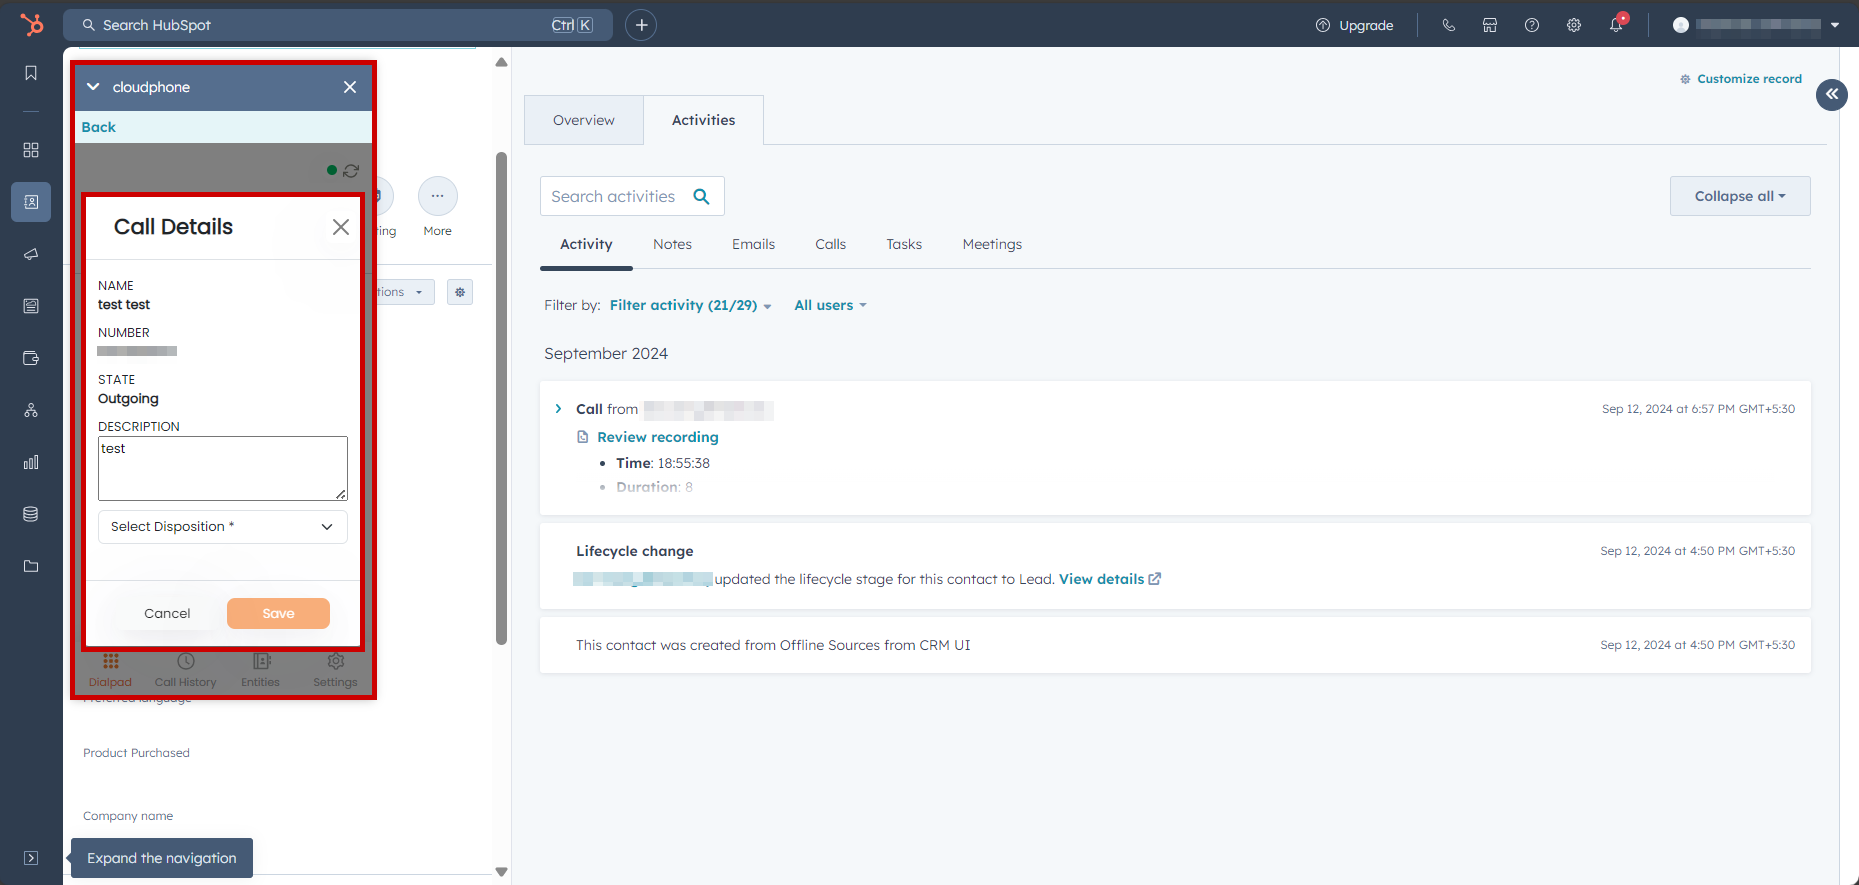
Task: Click Customize record link
Action: (x=1741, y=79)
